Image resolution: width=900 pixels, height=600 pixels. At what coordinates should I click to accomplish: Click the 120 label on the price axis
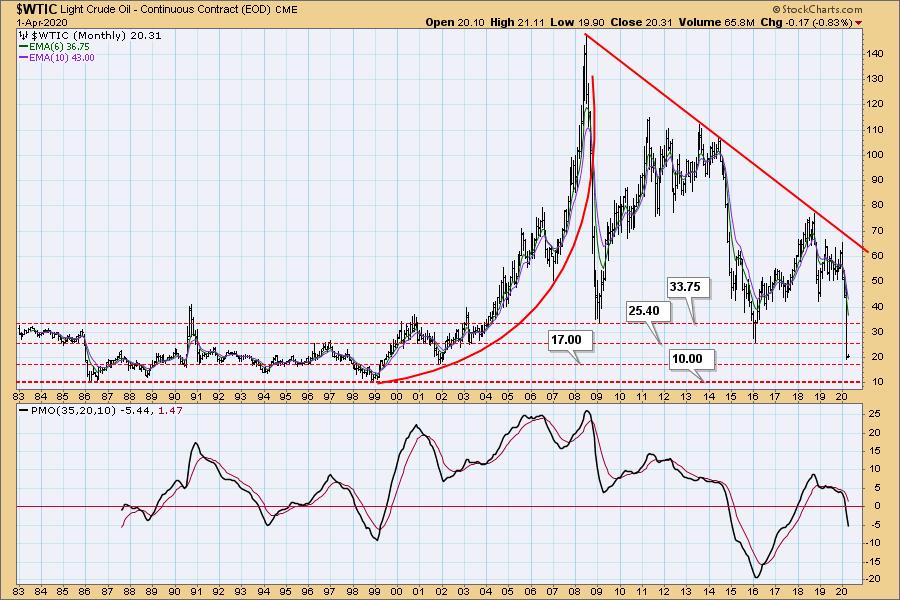pos(874,104)
